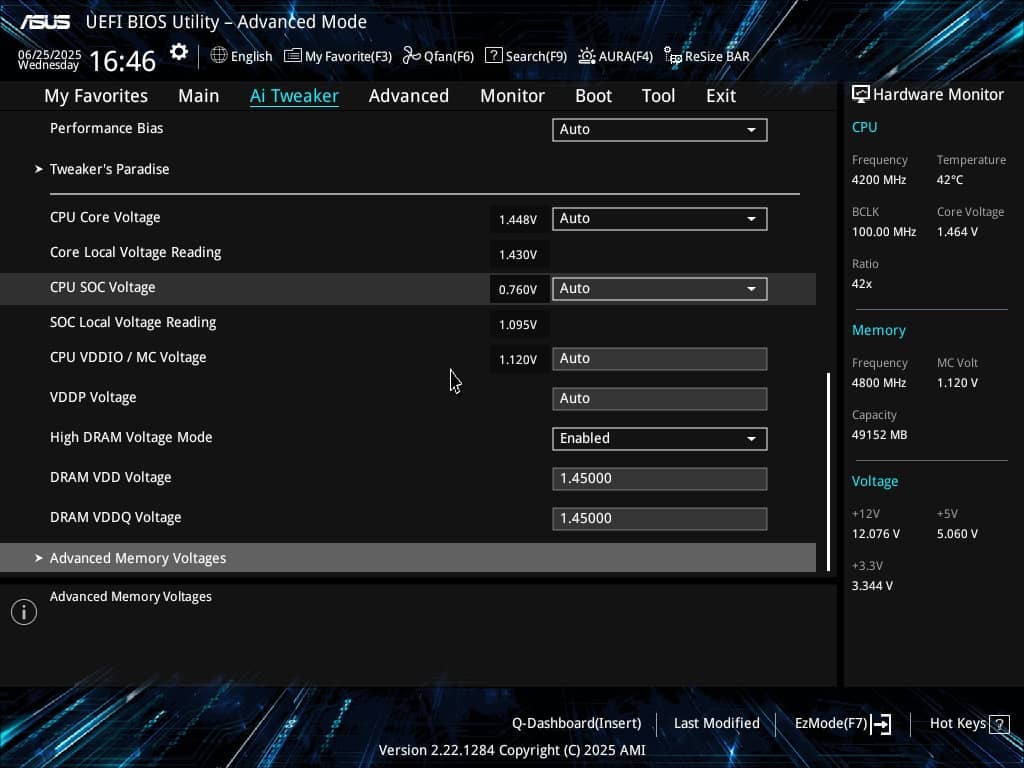The width and height of the screenshot is (1024, 768).
Task: Open the Performance Bias dropdown
Action: coord(660,129)
